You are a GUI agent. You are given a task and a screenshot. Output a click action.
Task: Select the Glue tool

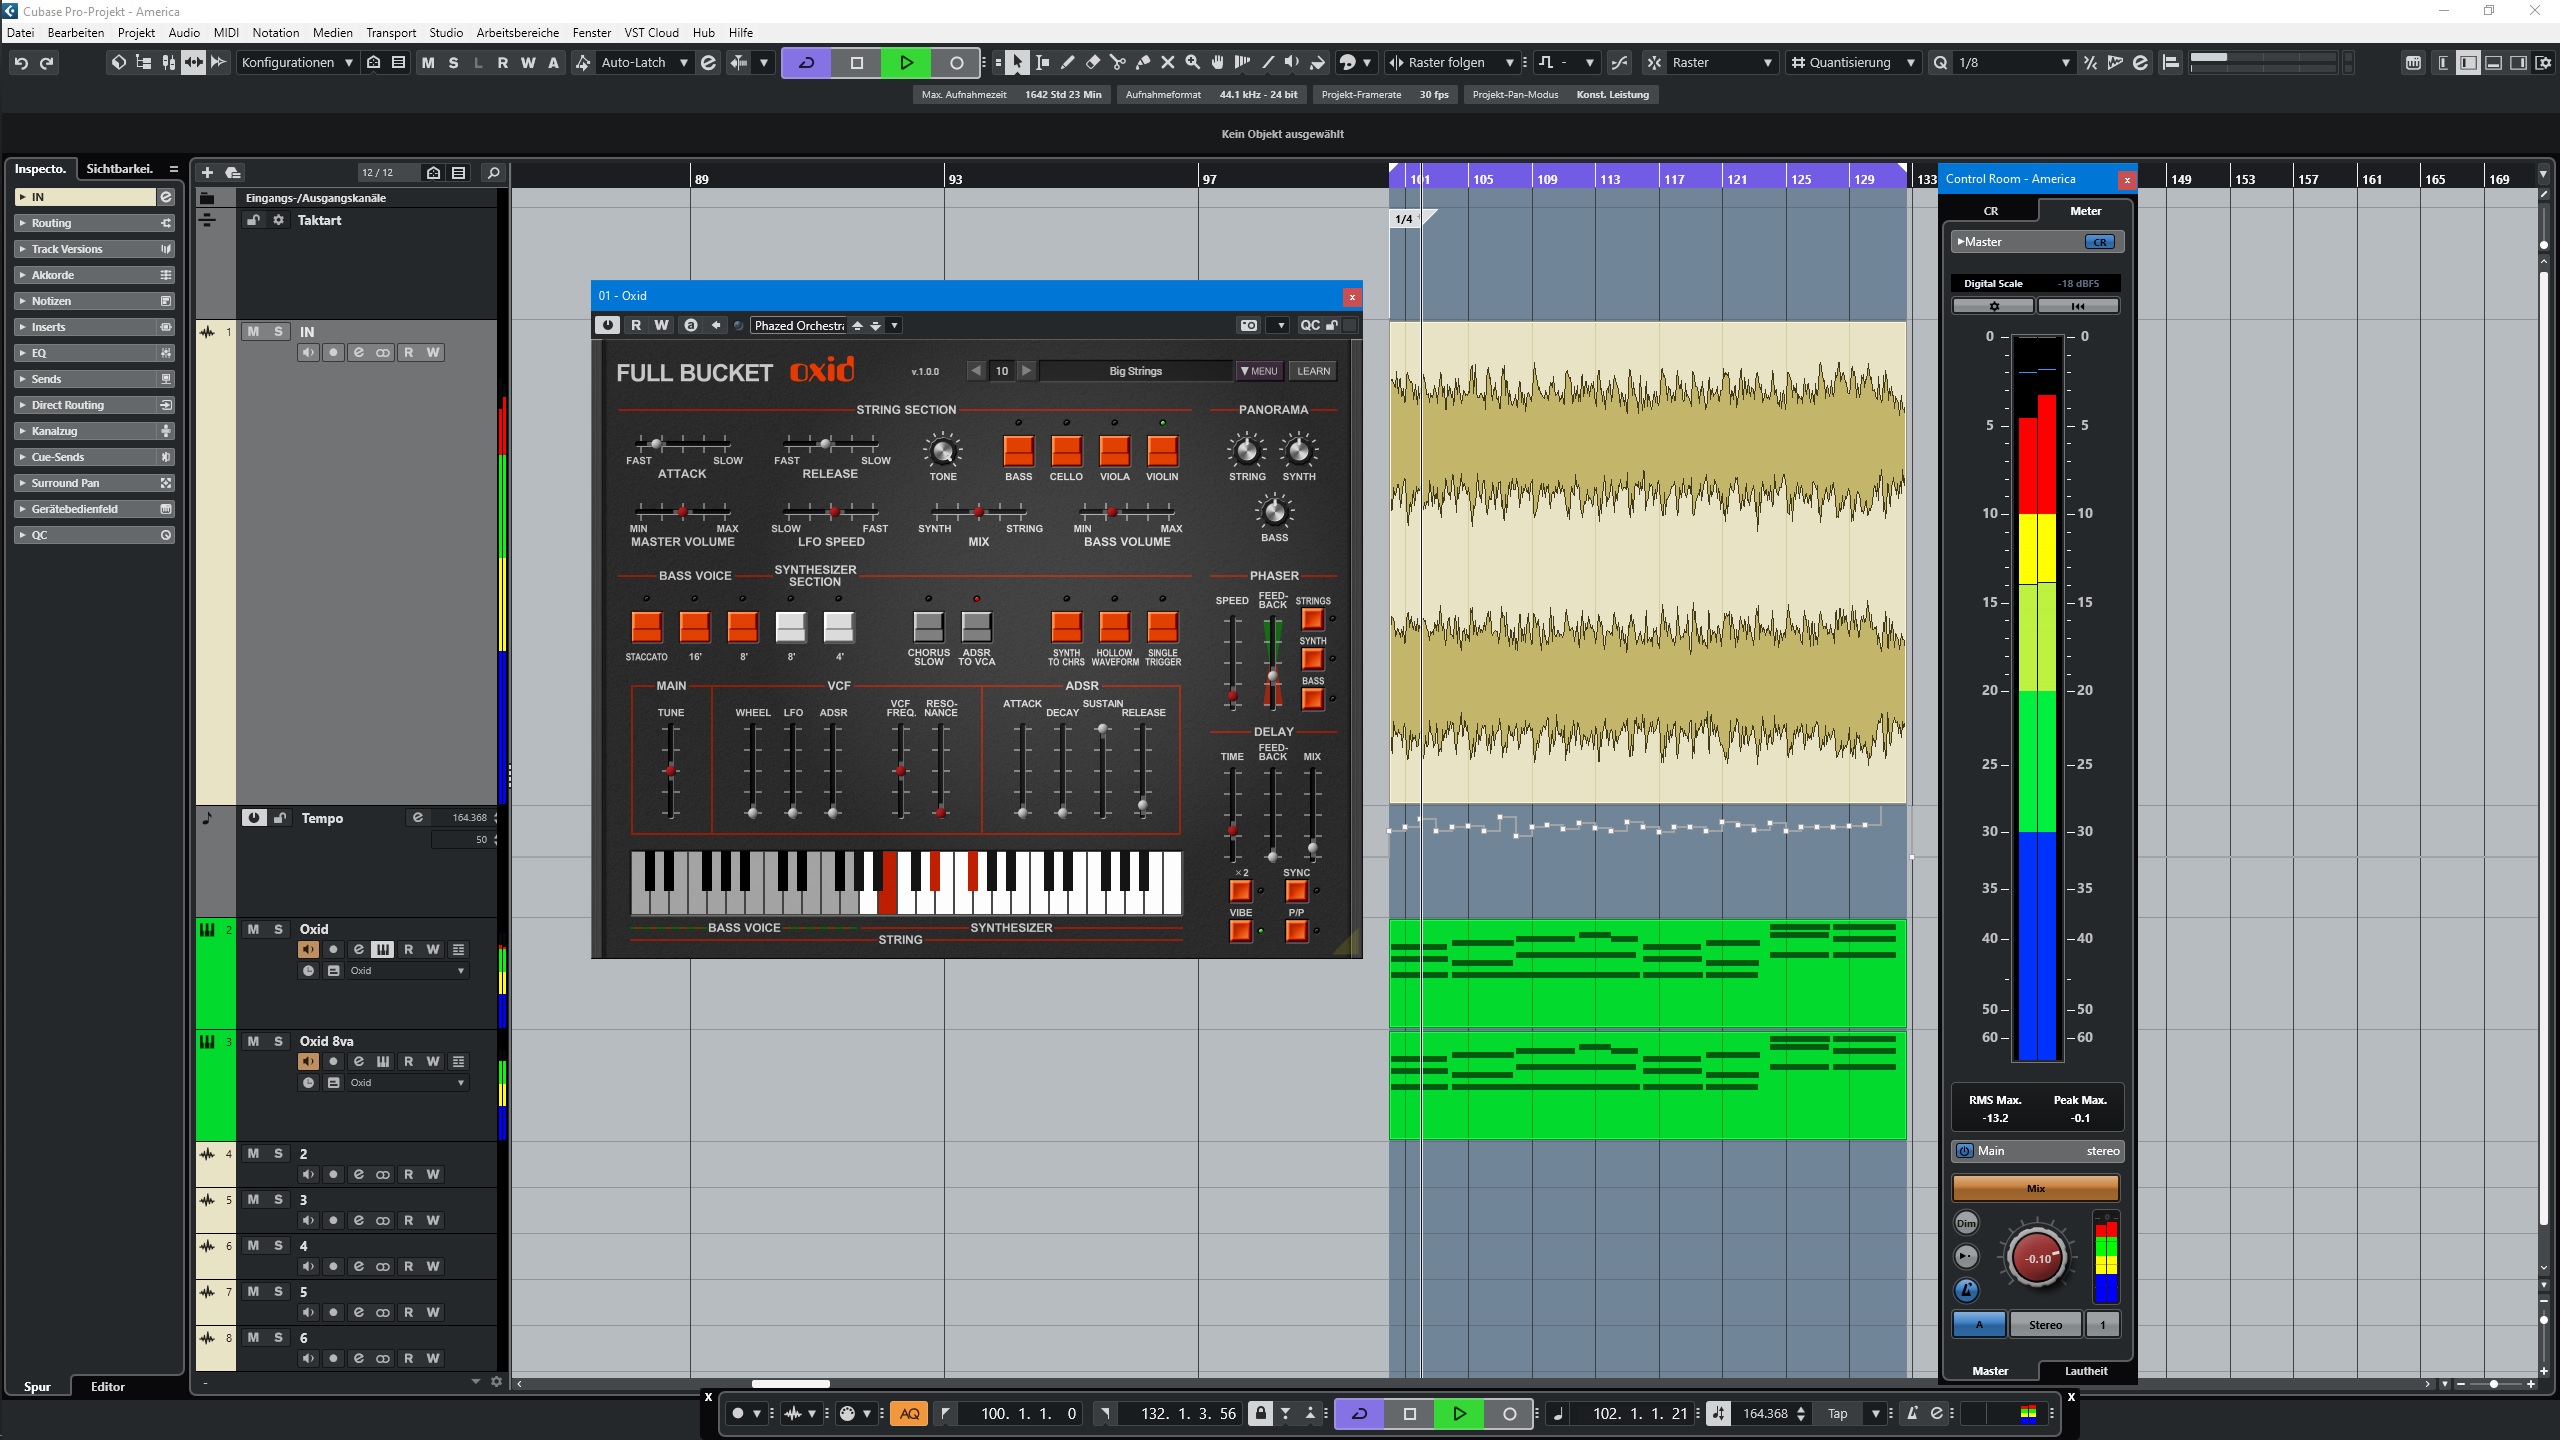[x=1142, y=62]
